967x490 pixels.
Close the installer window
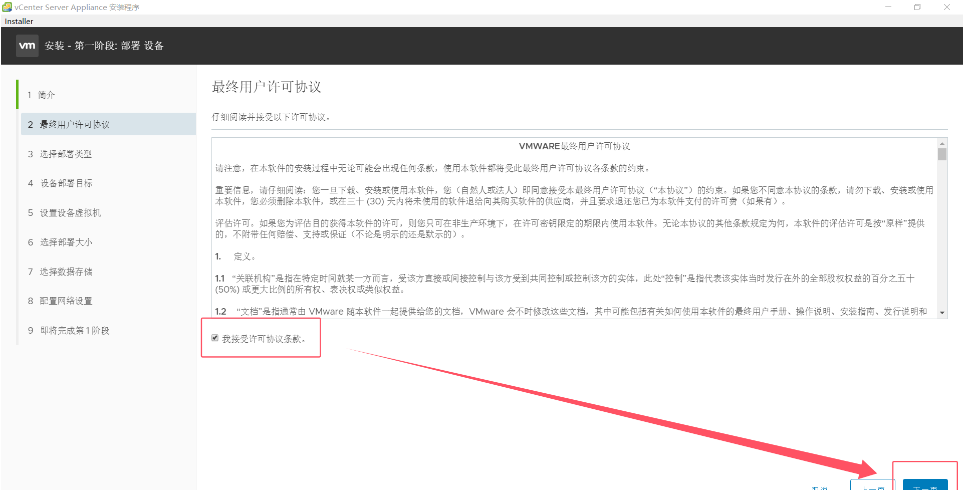click(x=947, y=7)
